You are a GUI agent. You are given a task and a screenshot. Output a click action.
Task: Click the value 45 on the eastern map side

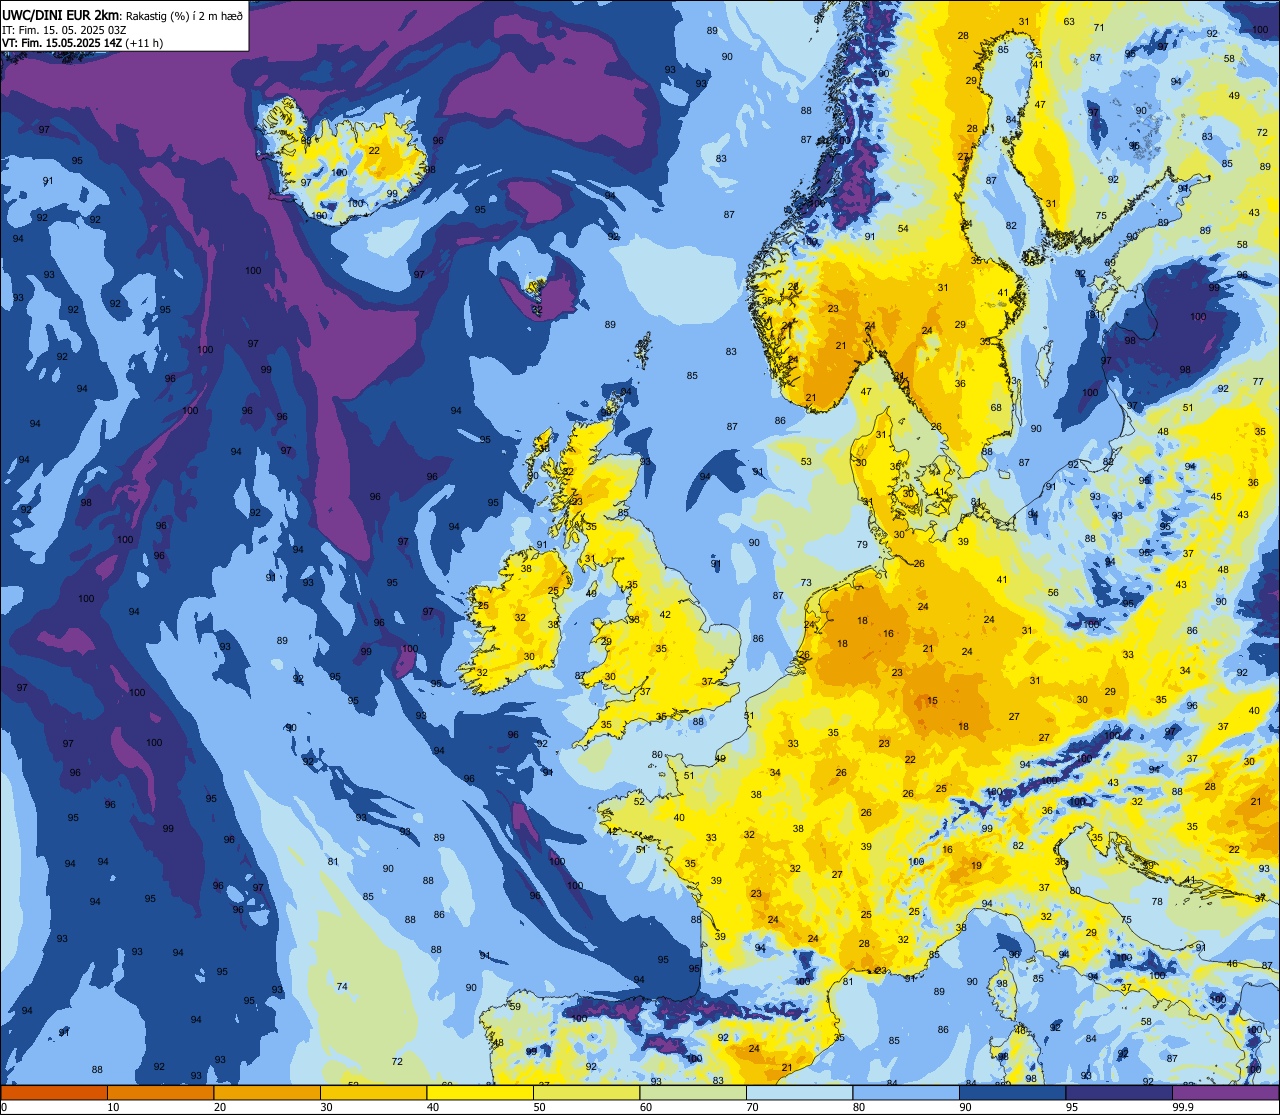tap(1216, 497)
